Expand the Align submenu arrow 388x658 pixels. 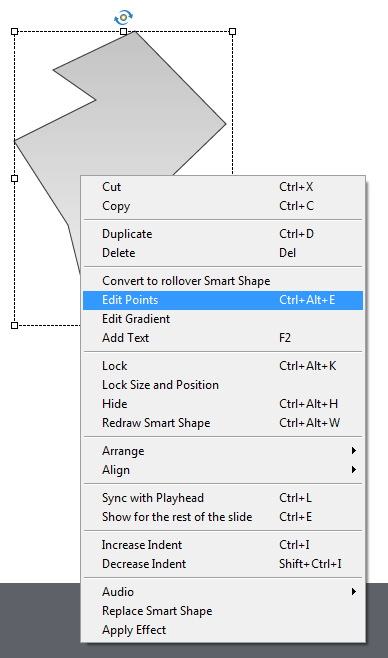click(x=354, y=470)
